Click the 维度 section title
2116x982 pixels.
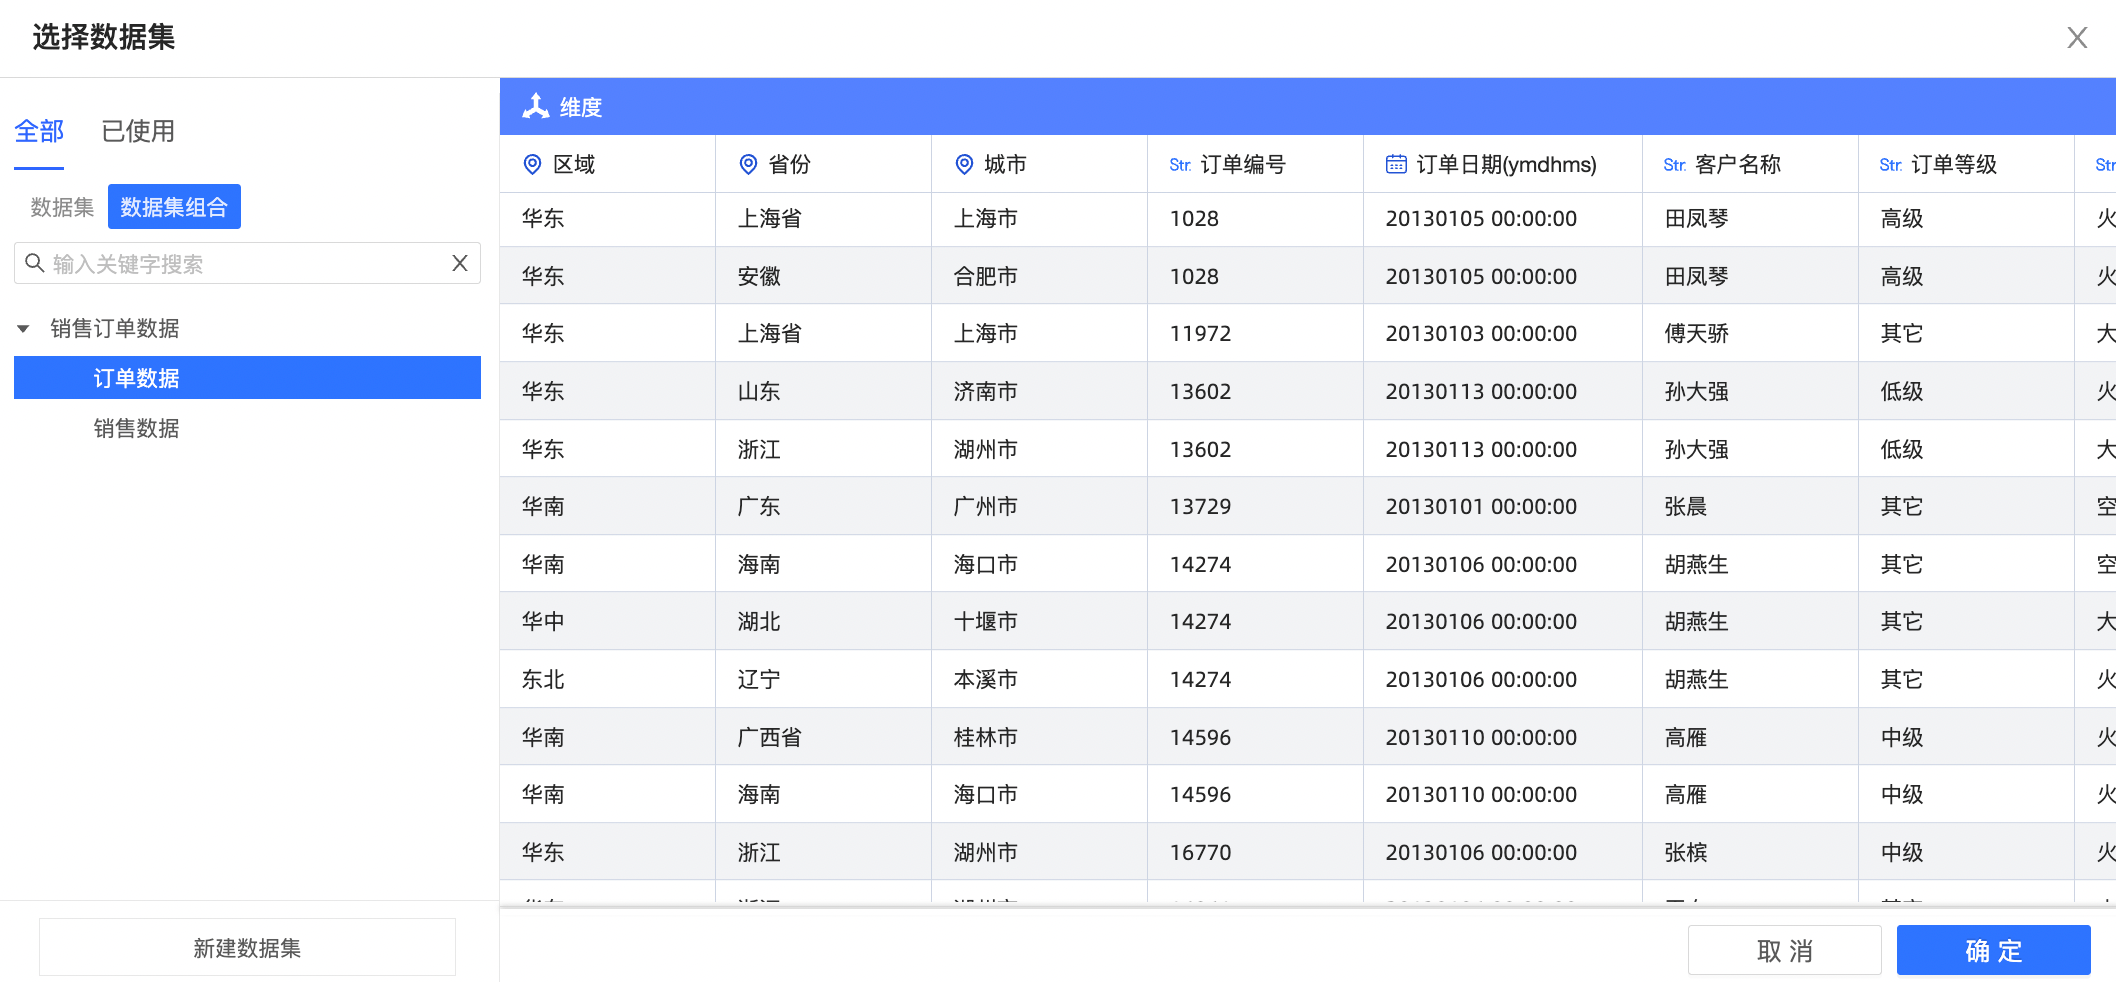581,107
